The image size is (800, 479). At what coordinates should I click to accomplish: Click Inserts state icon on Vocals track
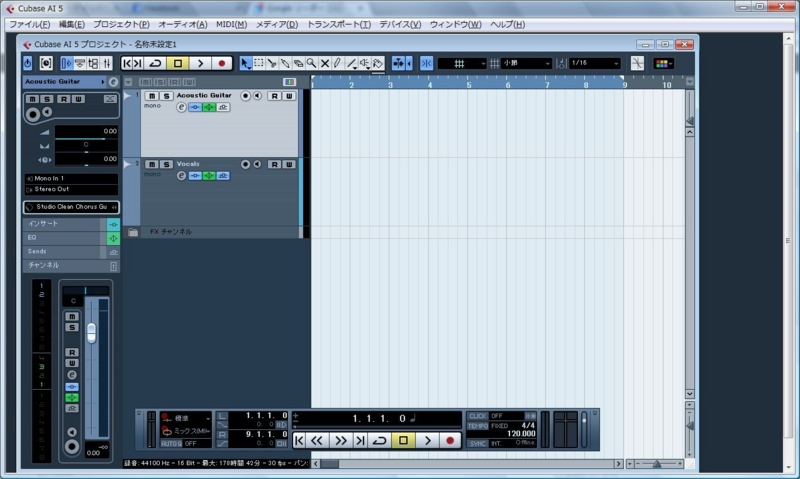195,175
